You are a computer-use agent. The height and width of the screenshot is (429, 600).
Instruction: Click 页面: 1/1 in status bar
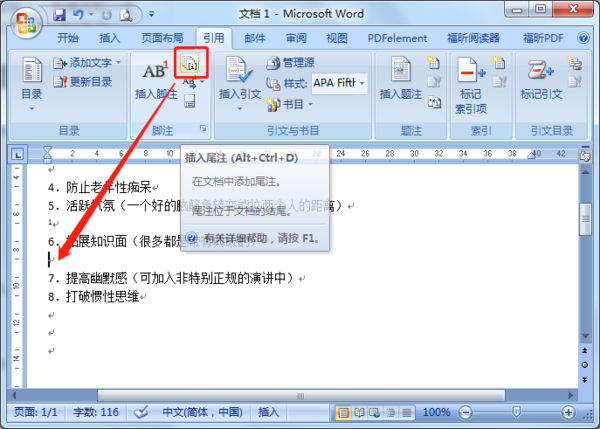[x=36, y=412]
